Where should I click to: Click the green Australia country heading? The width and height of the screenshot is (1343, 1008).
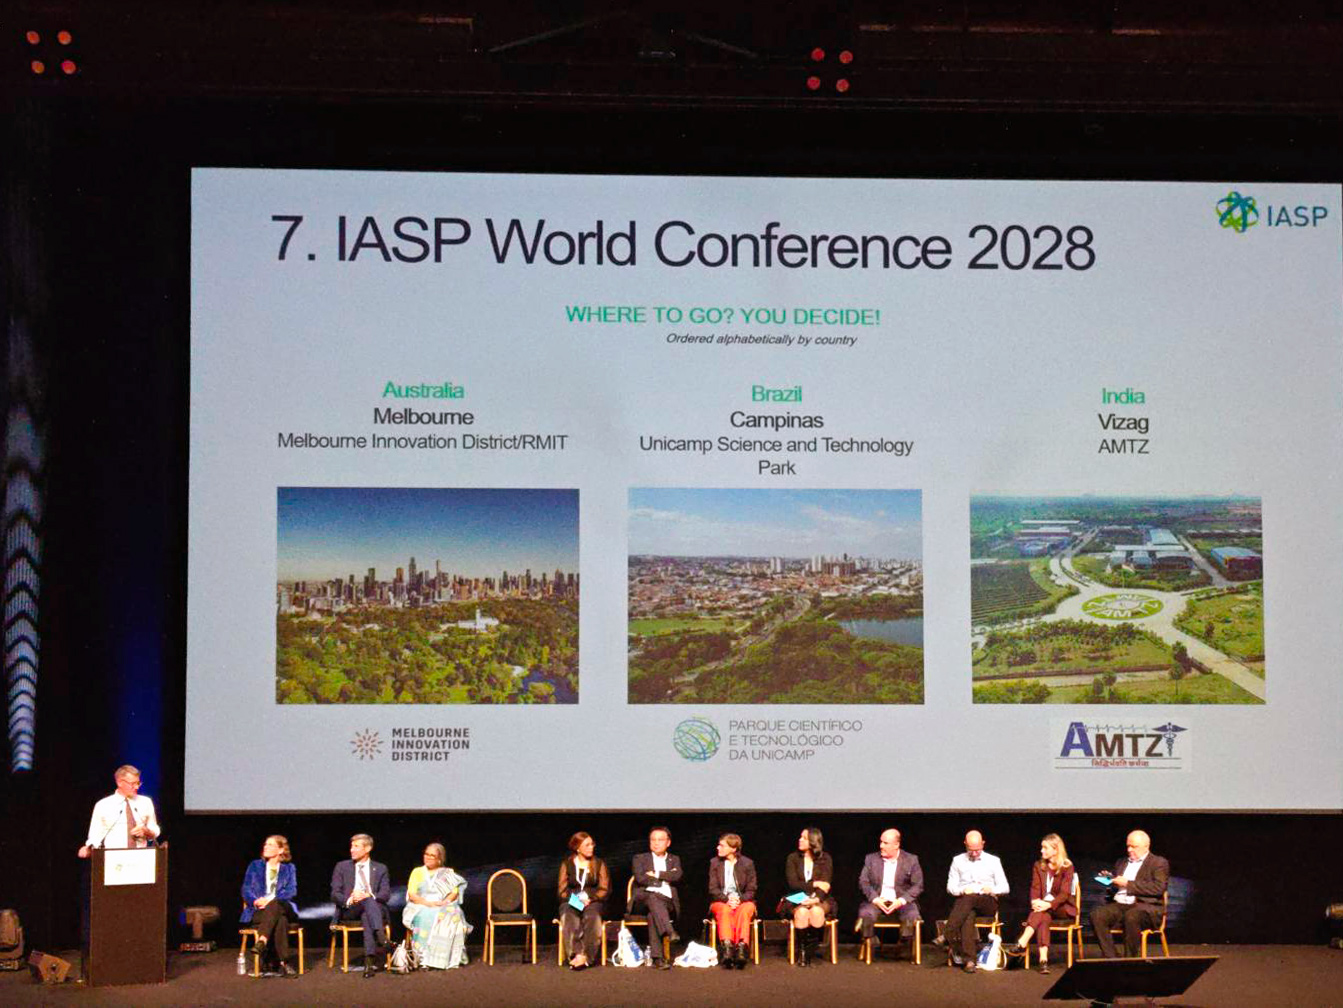click(423, 390)
